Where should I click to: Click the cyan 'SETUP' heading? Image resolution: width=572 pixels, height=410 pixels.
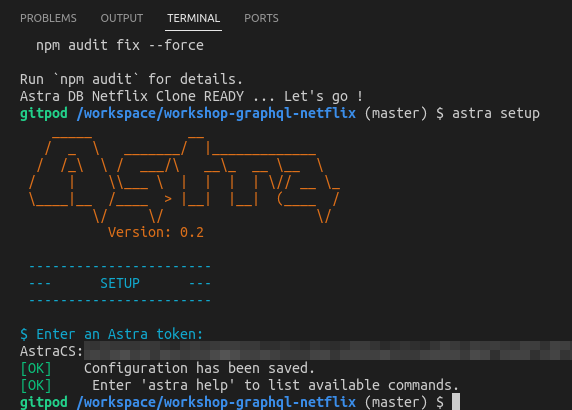pos(120,283)
